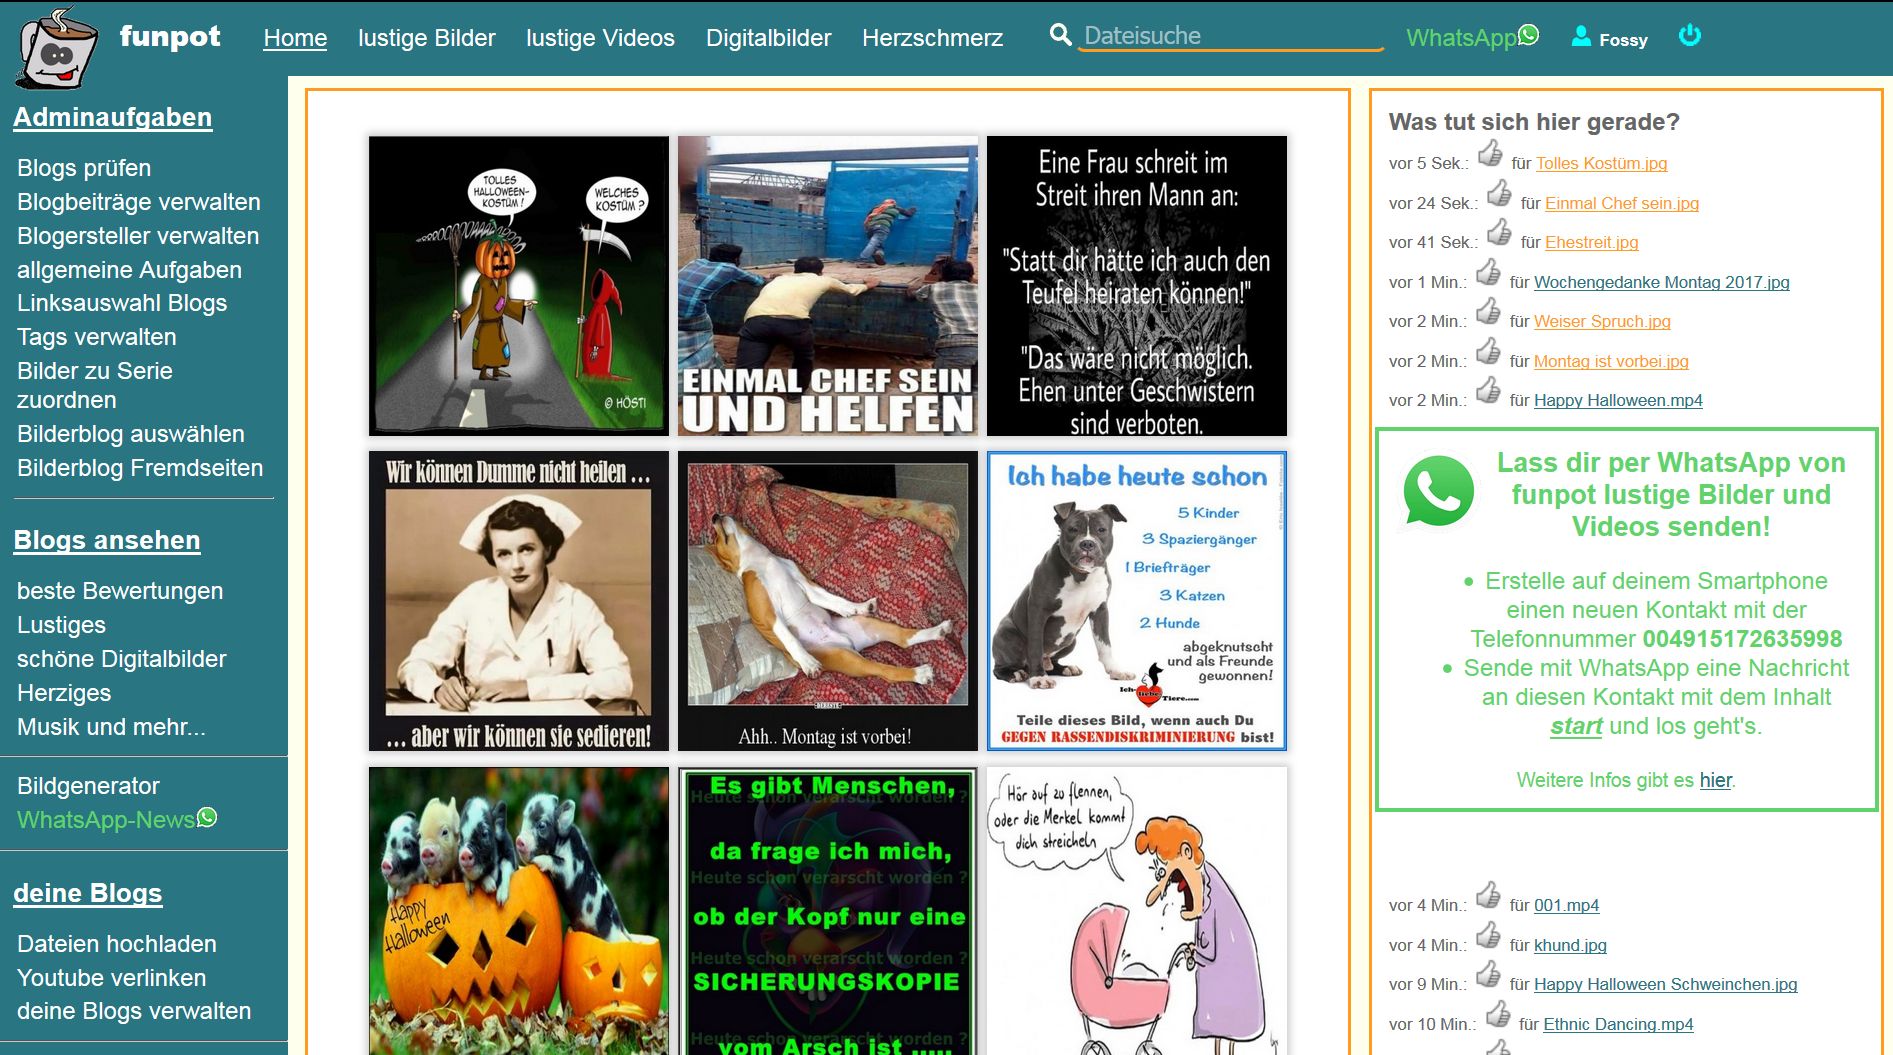
Task: Click the large green WhatsApp logo
Action: click(x=1437, y=491)
